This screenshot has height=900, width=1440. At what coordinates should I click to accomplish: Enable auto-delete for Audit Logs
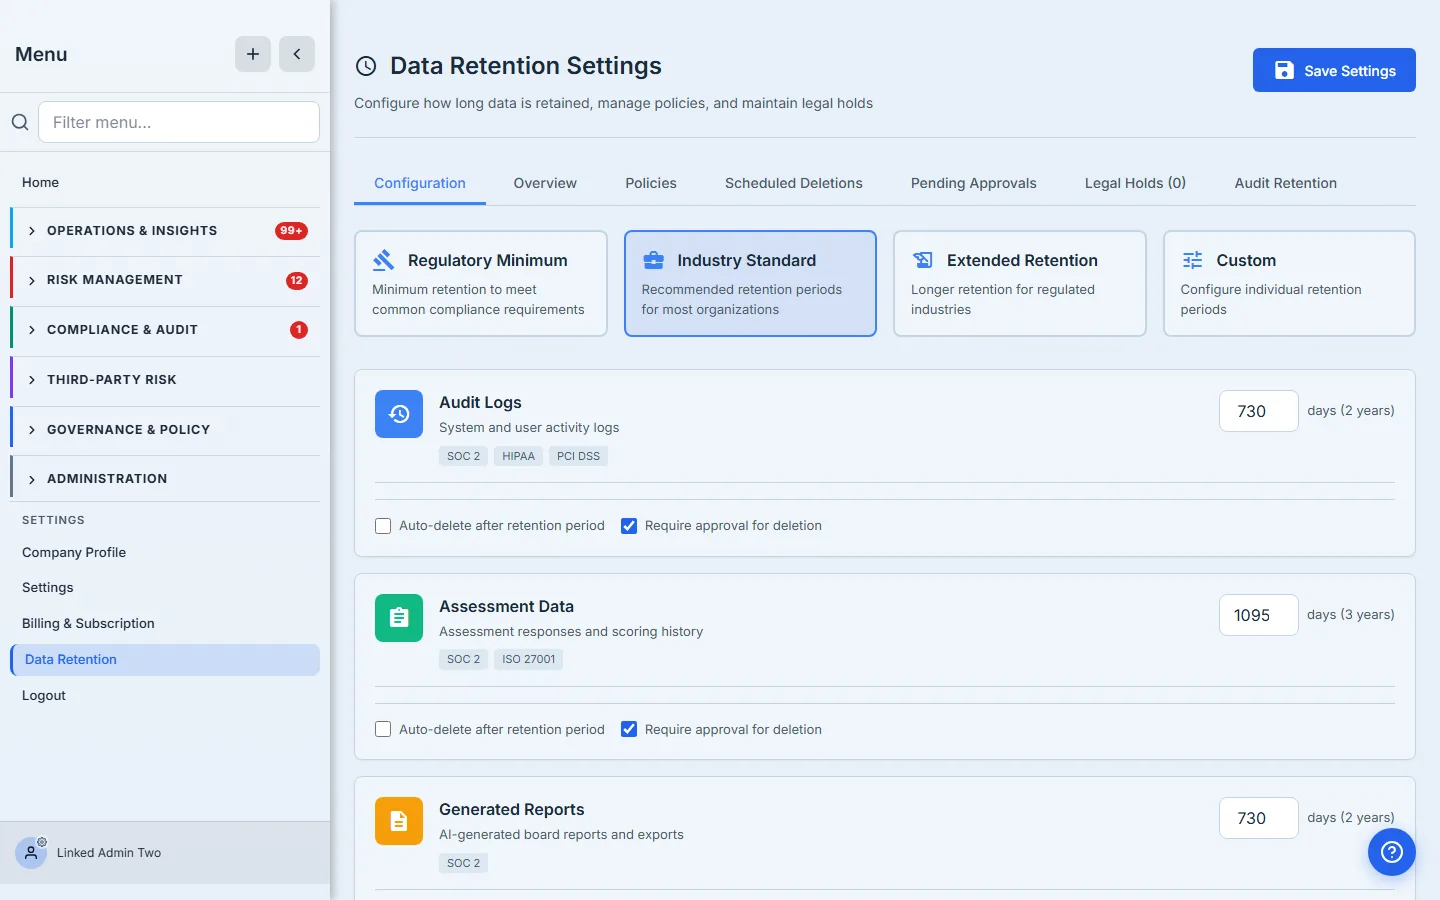click(383, 526)
